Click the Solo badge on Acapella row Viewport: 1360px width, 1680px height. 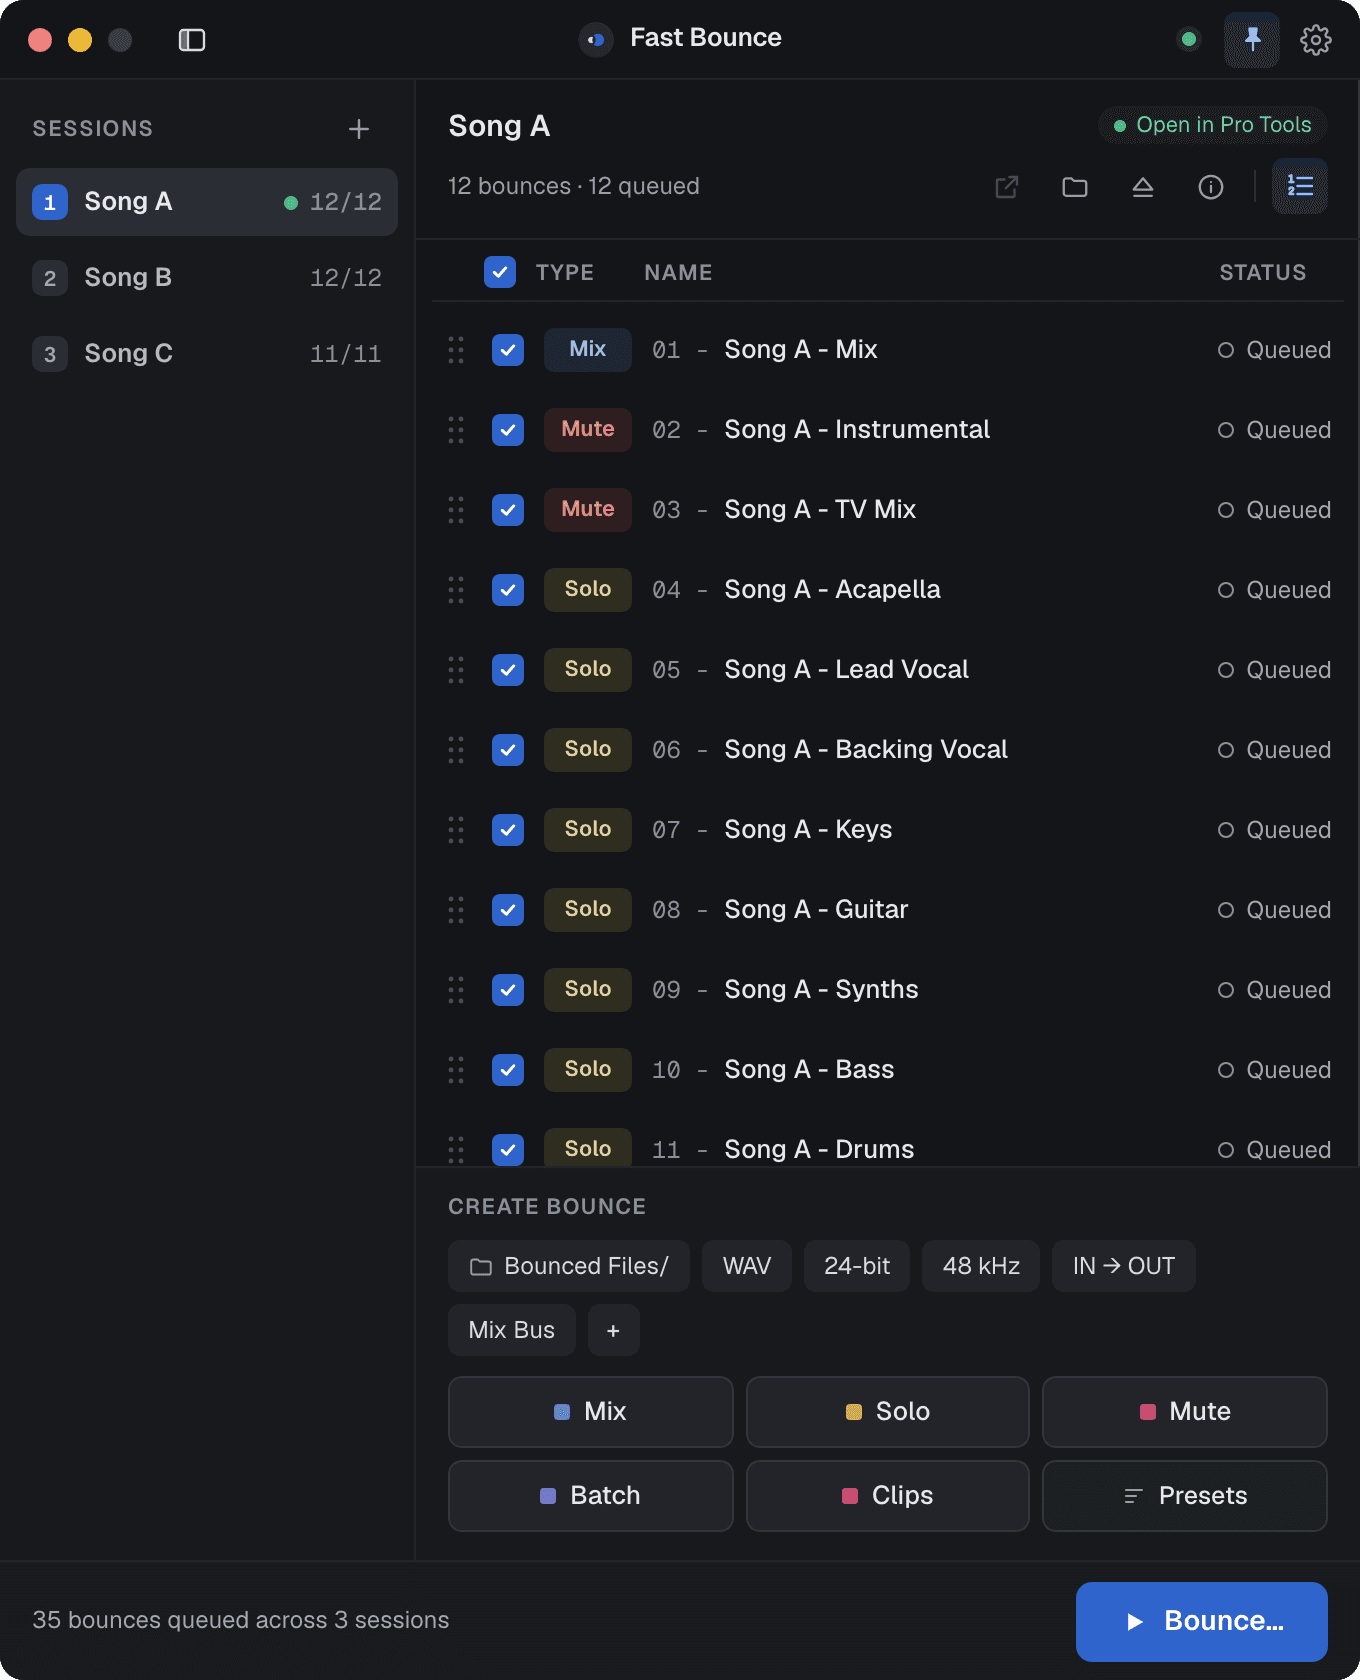click(588, 590)
